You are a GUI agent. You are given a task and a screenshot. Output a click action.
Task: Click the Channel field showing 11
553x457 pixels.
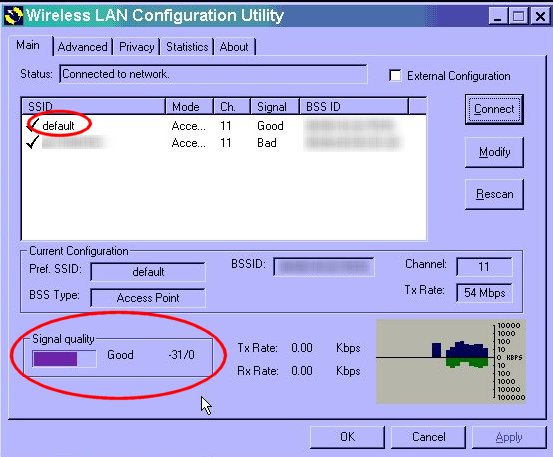(484, 267)
